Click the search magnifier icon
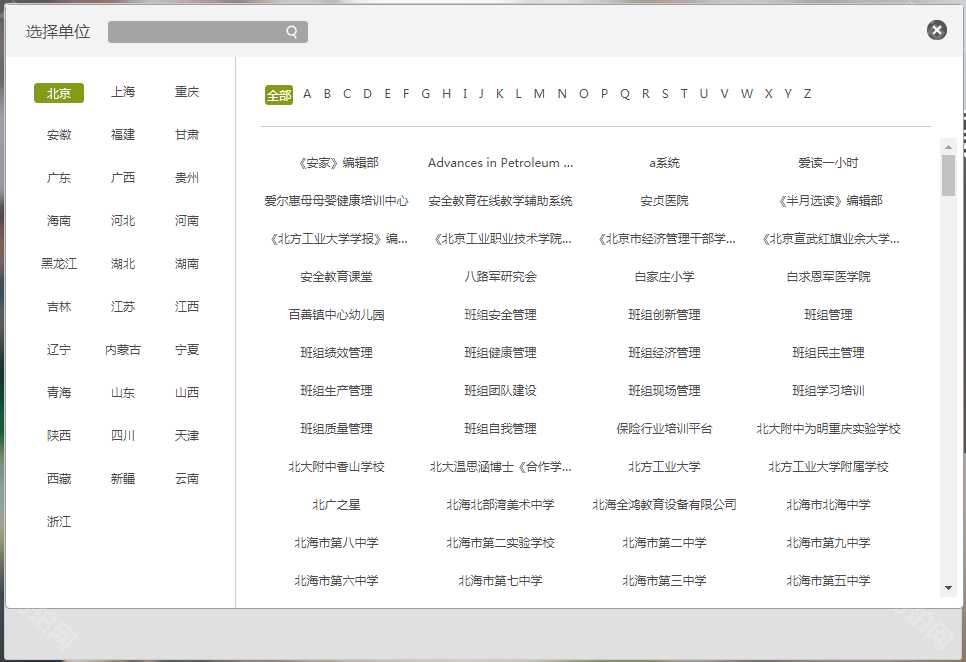The image size is (966, 662). (x=292, y=32)
